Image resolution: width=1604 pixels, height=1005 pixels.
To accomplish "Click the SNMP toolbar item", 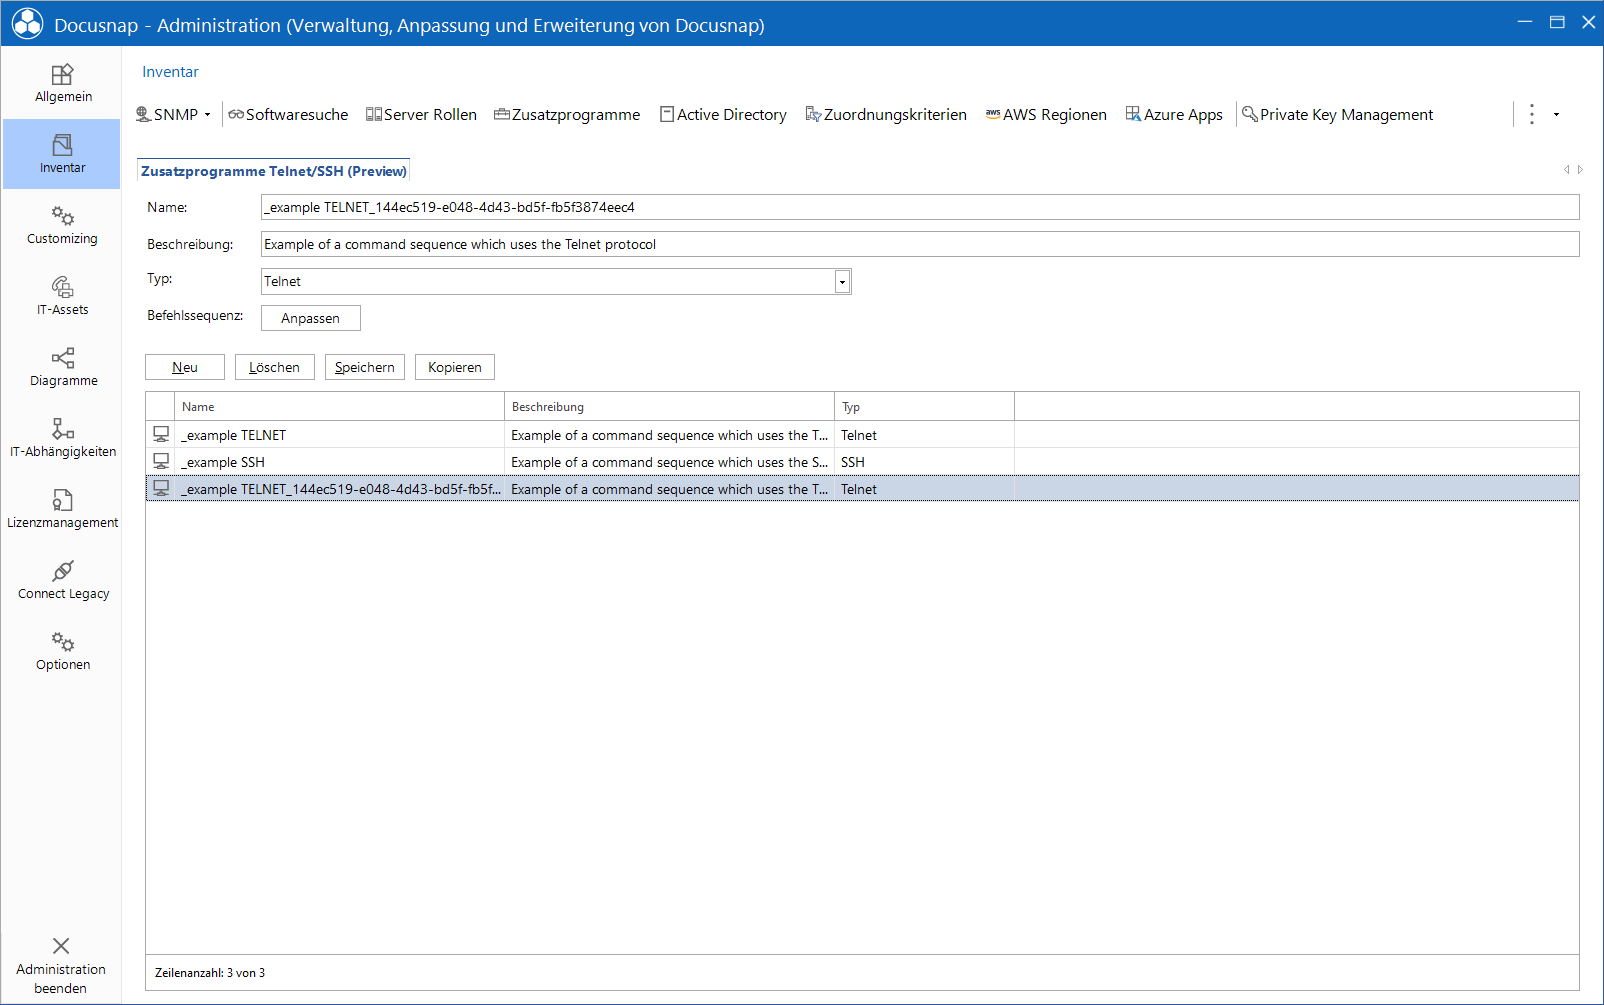I will click(x=167, y=115).
